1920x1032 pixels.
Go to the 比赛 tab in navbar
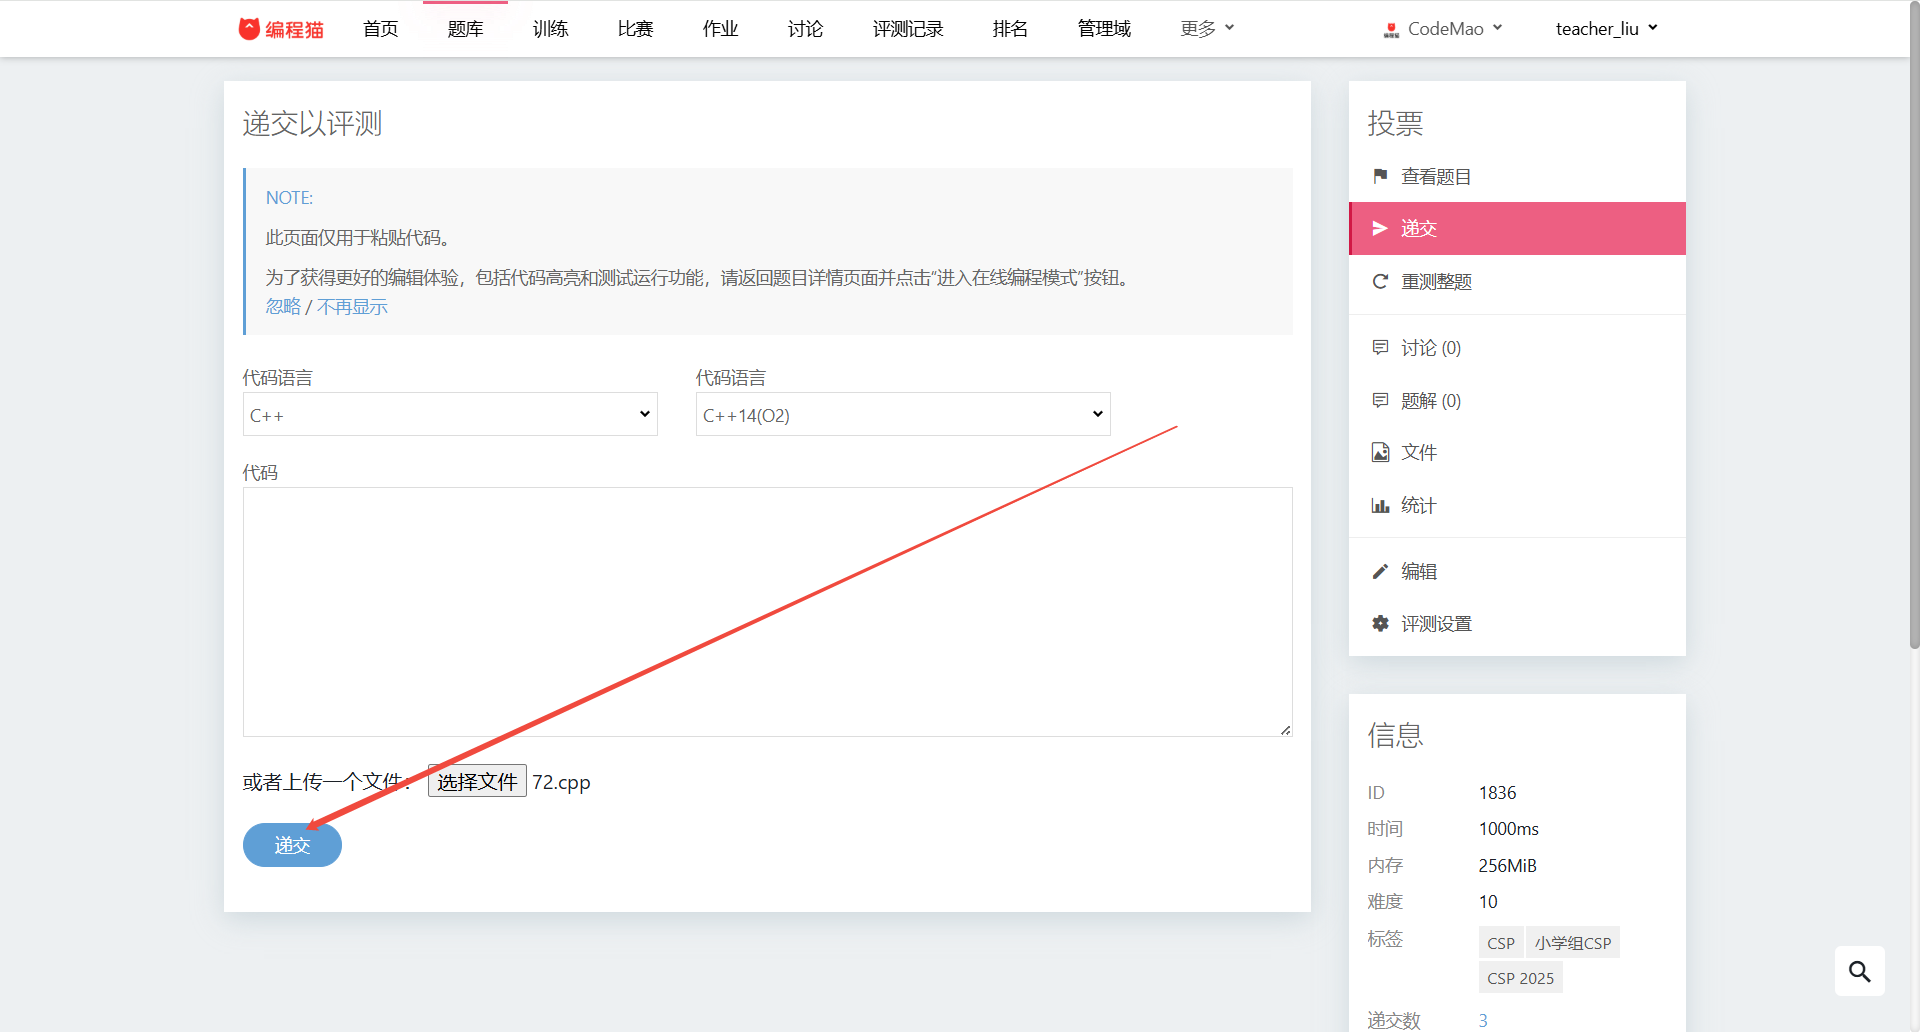pos(635,29)
